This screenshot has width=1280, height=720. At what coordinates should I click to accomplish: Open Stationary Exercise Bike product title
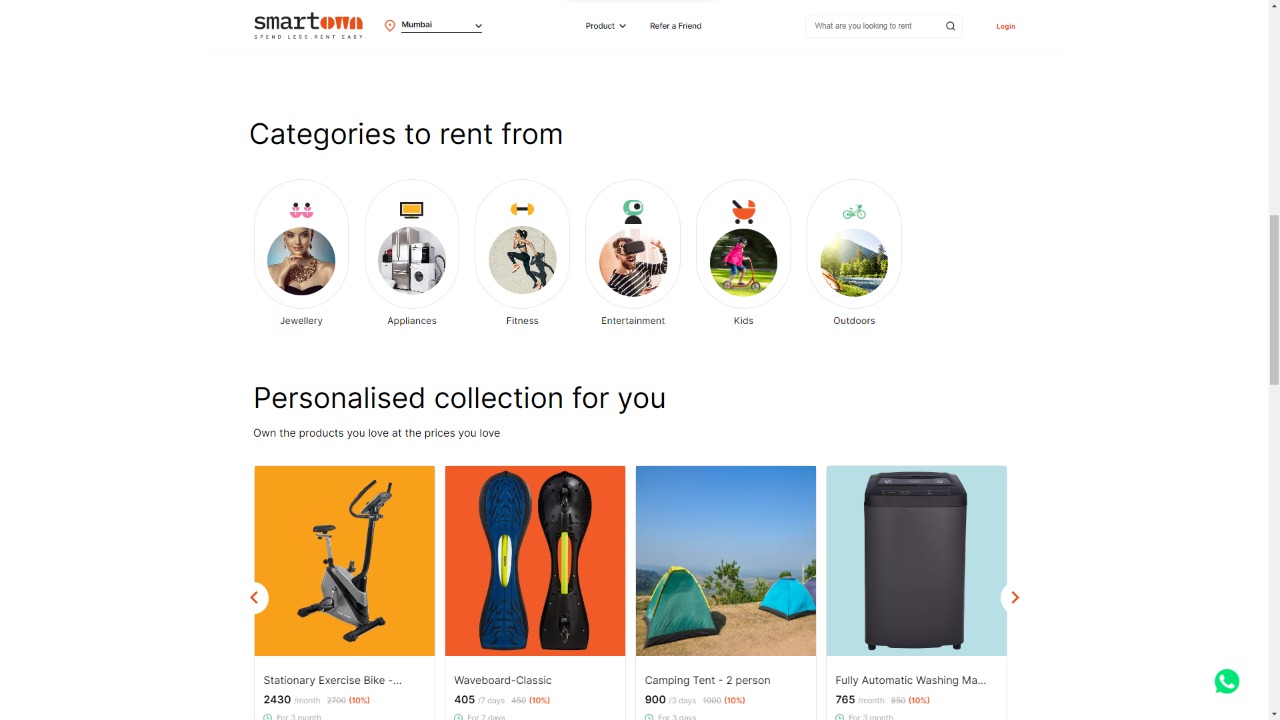333,680
